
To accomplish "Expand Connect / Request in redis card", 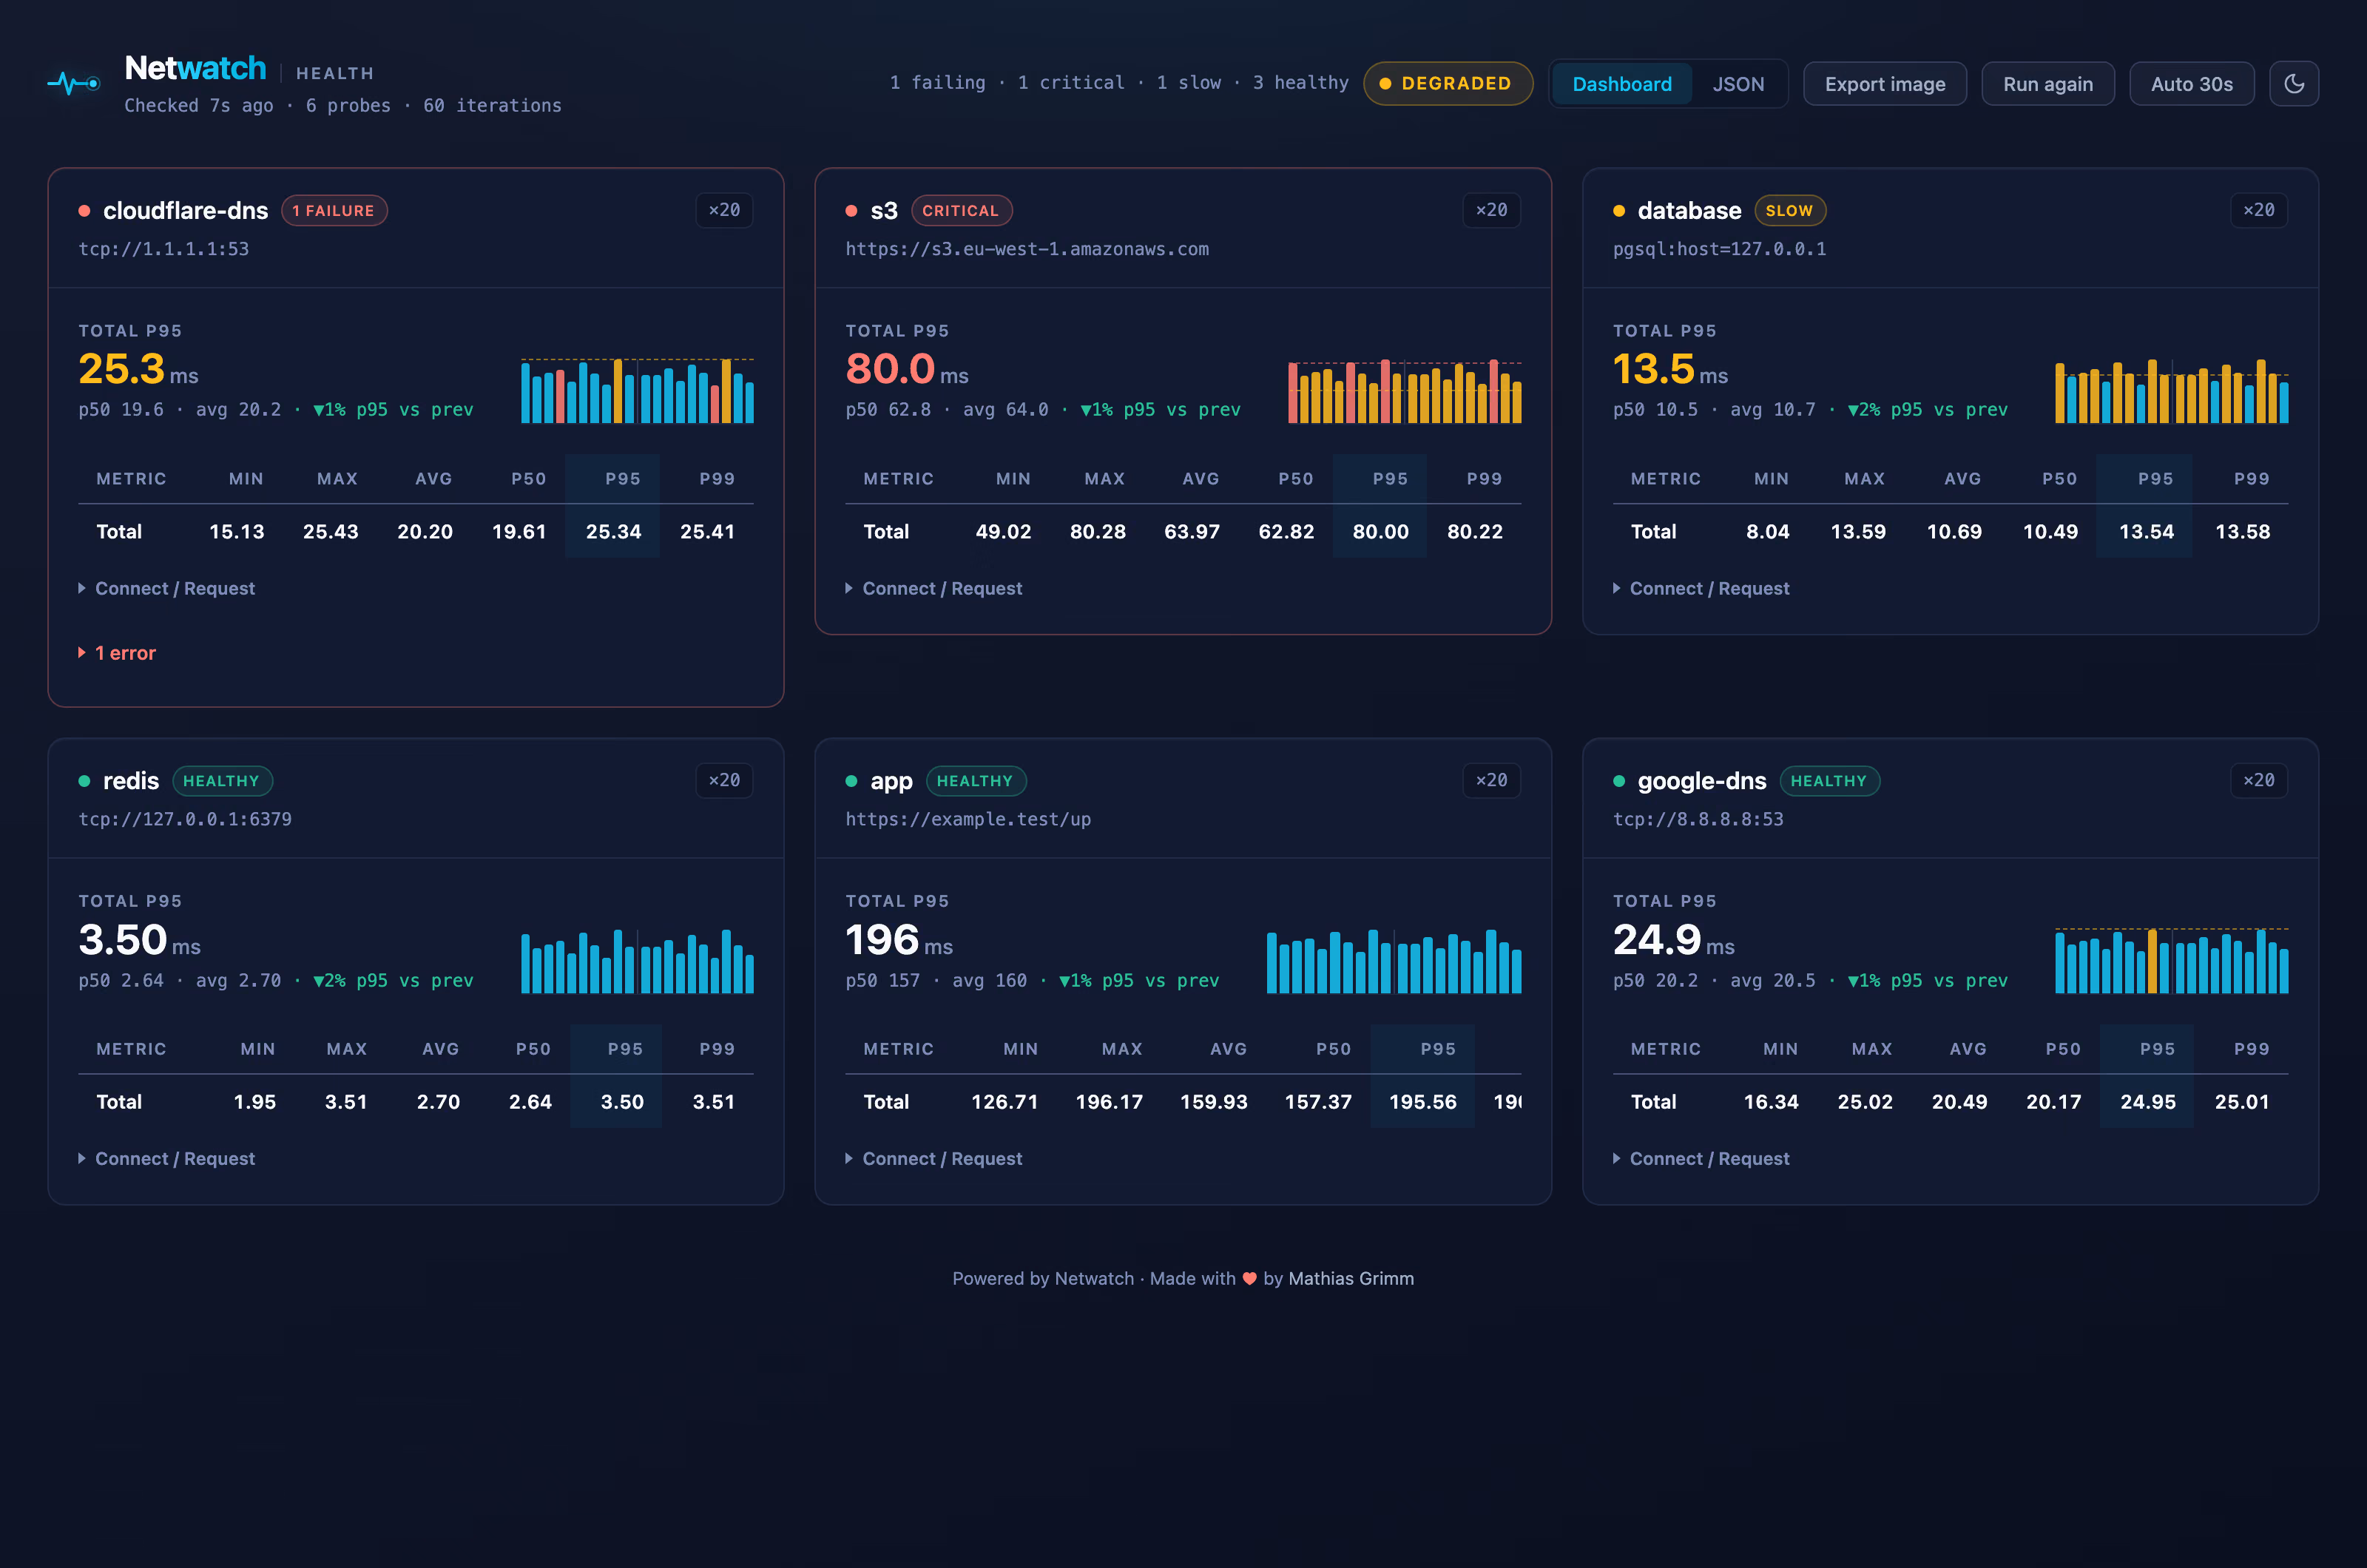I will [166, 1158].
